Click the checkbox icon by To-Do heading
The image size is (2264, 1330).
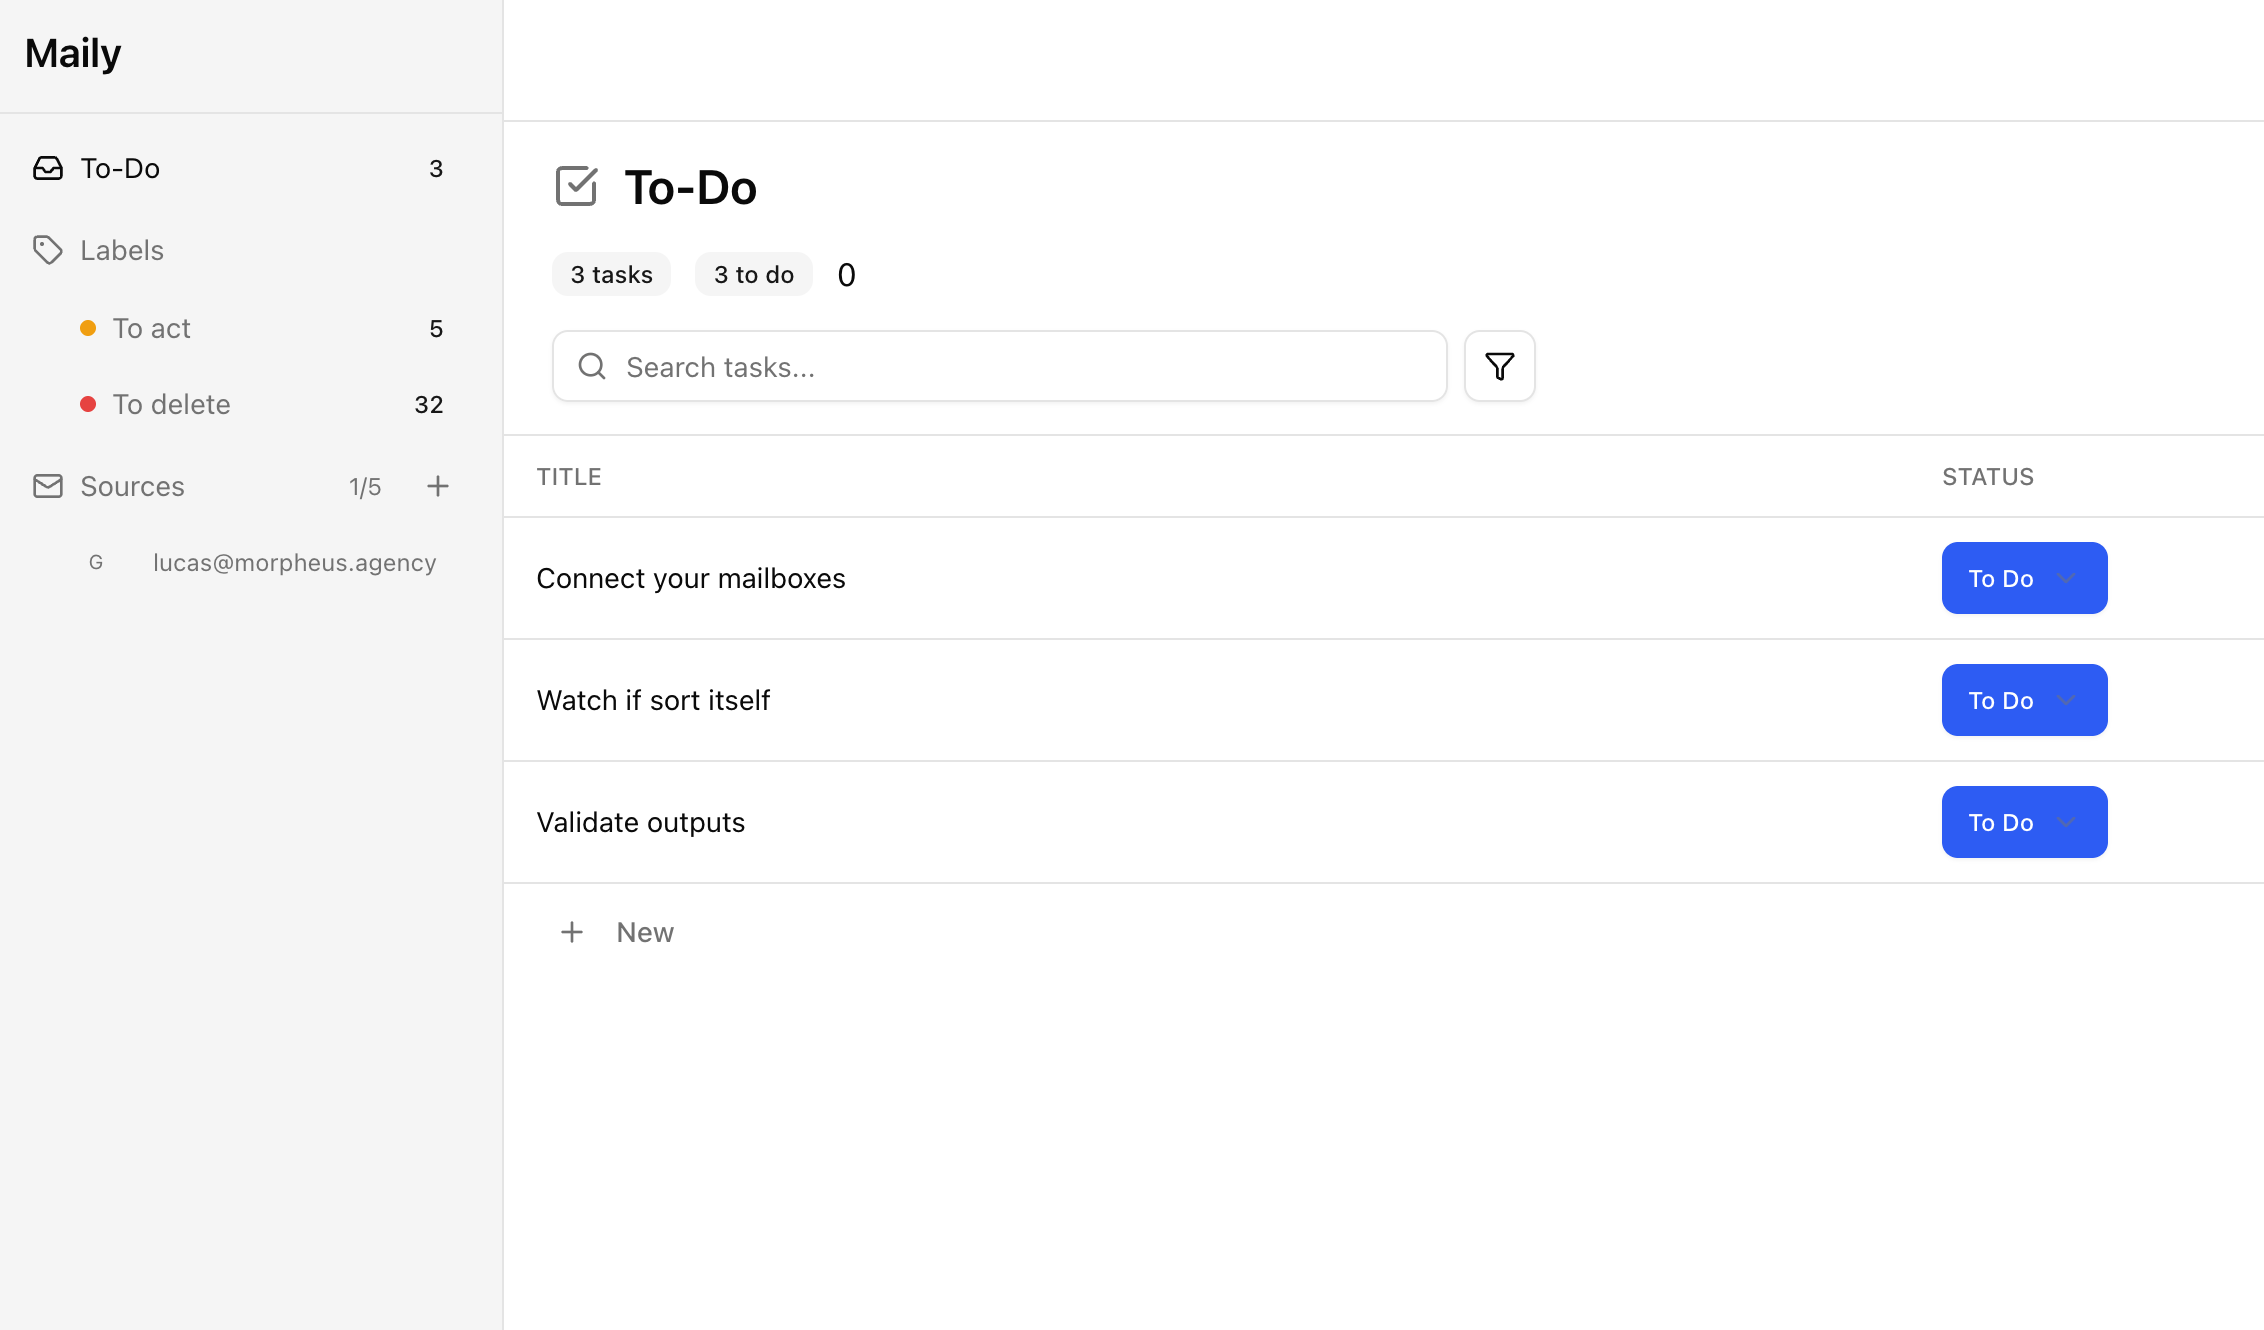pos(576,187)
